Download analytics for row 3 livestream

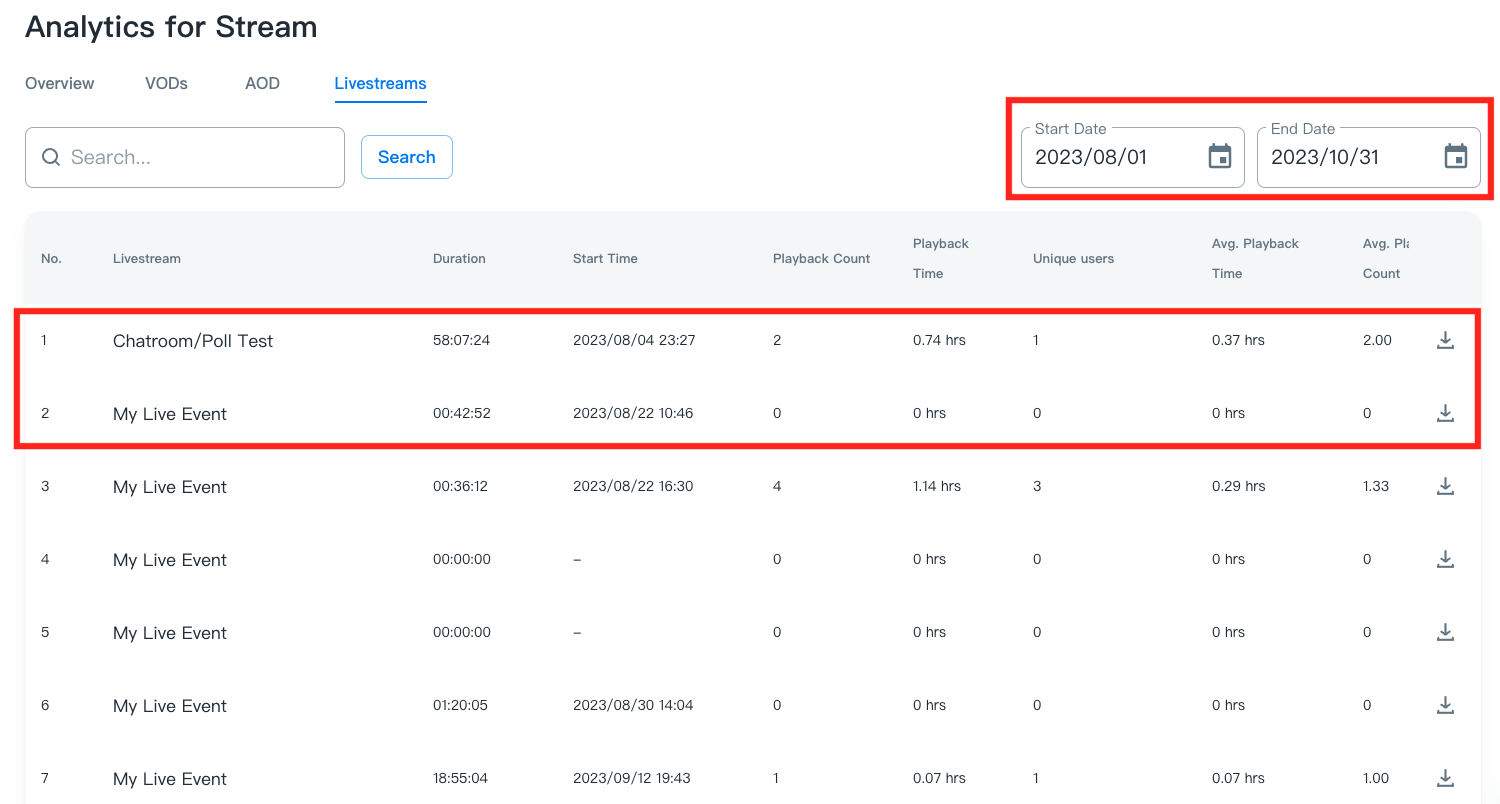pyautogui.click(x=1445, y=486)
